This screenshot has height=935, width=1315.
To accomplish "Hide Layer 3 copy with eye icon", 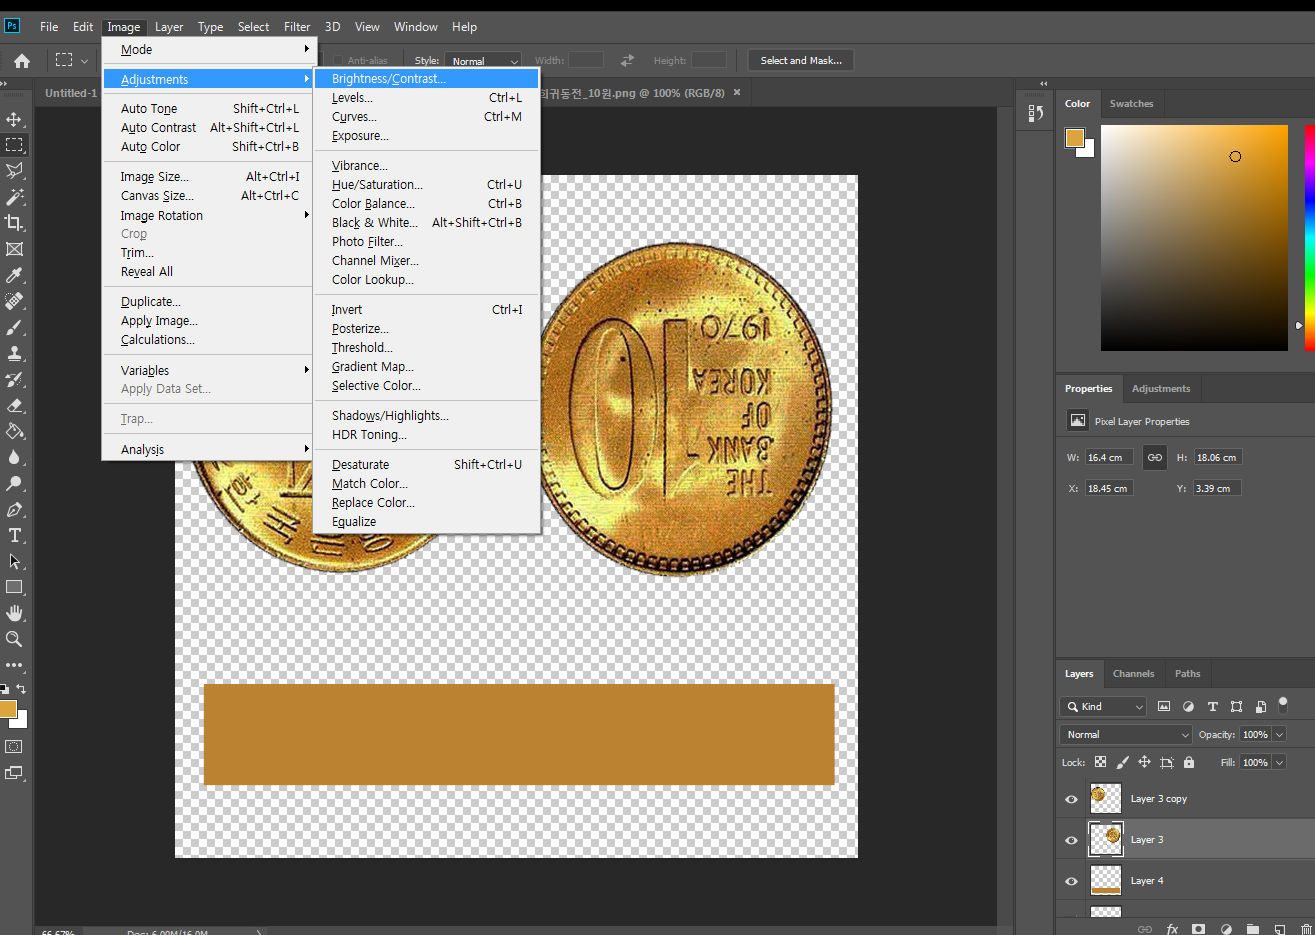I will 1071,799.
